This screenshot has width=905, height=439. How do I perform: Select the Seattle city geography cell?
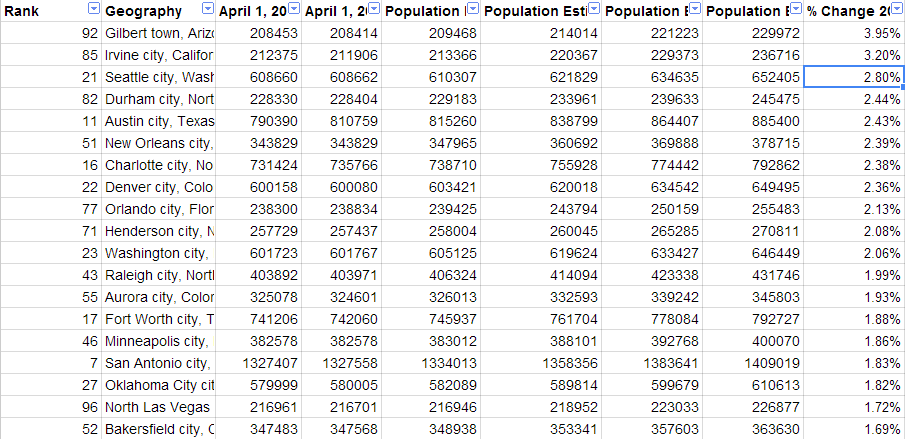click(x=158, y=77)
